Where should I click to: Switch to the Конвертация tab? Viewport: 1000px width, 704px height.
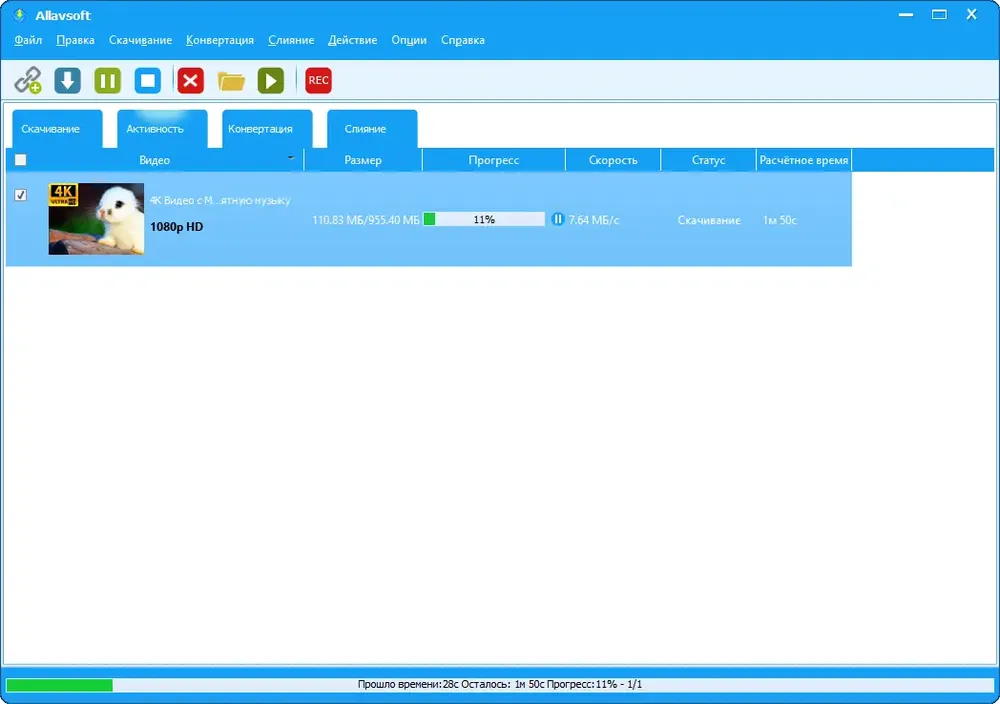coord(260,129)
